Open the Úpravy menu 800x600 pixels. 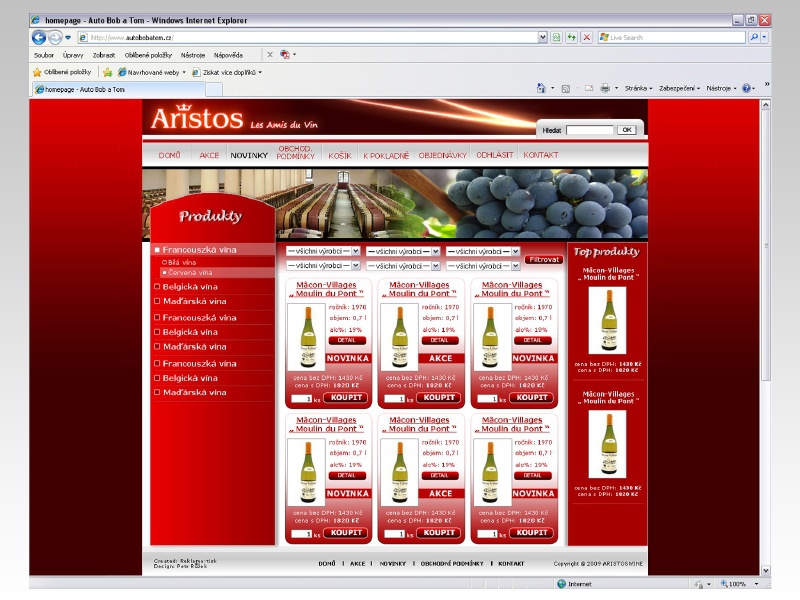(x=73, y=55)
